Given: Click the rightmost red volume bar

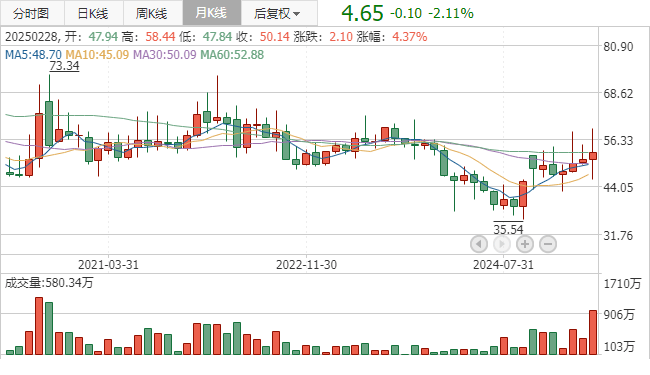Looking at the screenshot, I should tap(593, 332).
